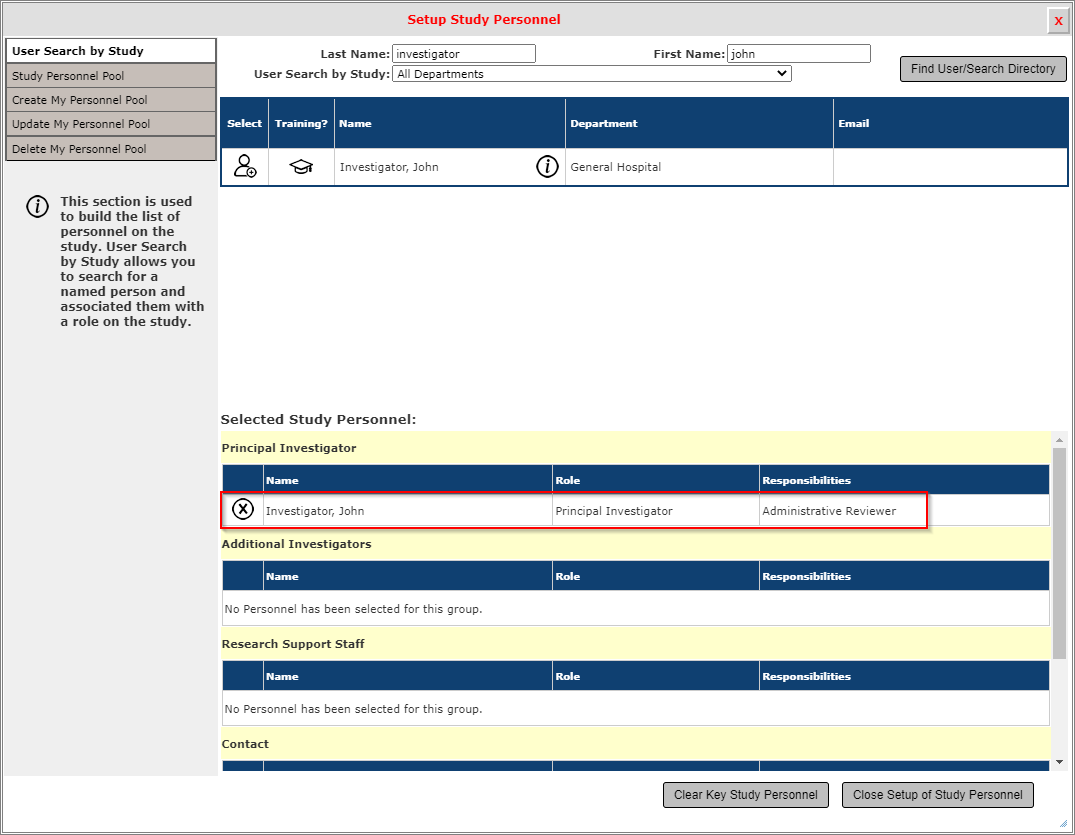Select User Search by Study tab
1075x835 pixels.
(111, 51)
